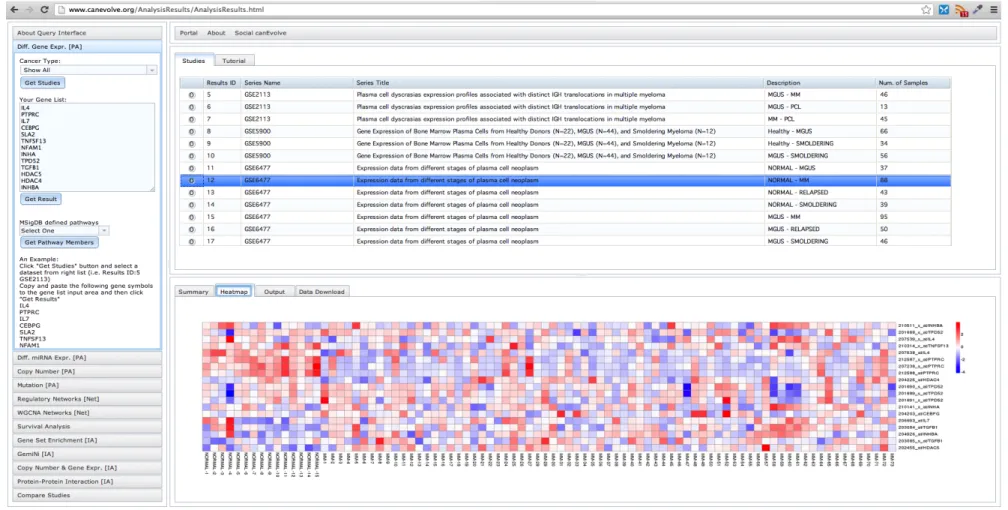Open the MSigDB pathways Select One dropdown
The image size is (1008, 510).
pyautogui.click(x=64, y=230)
